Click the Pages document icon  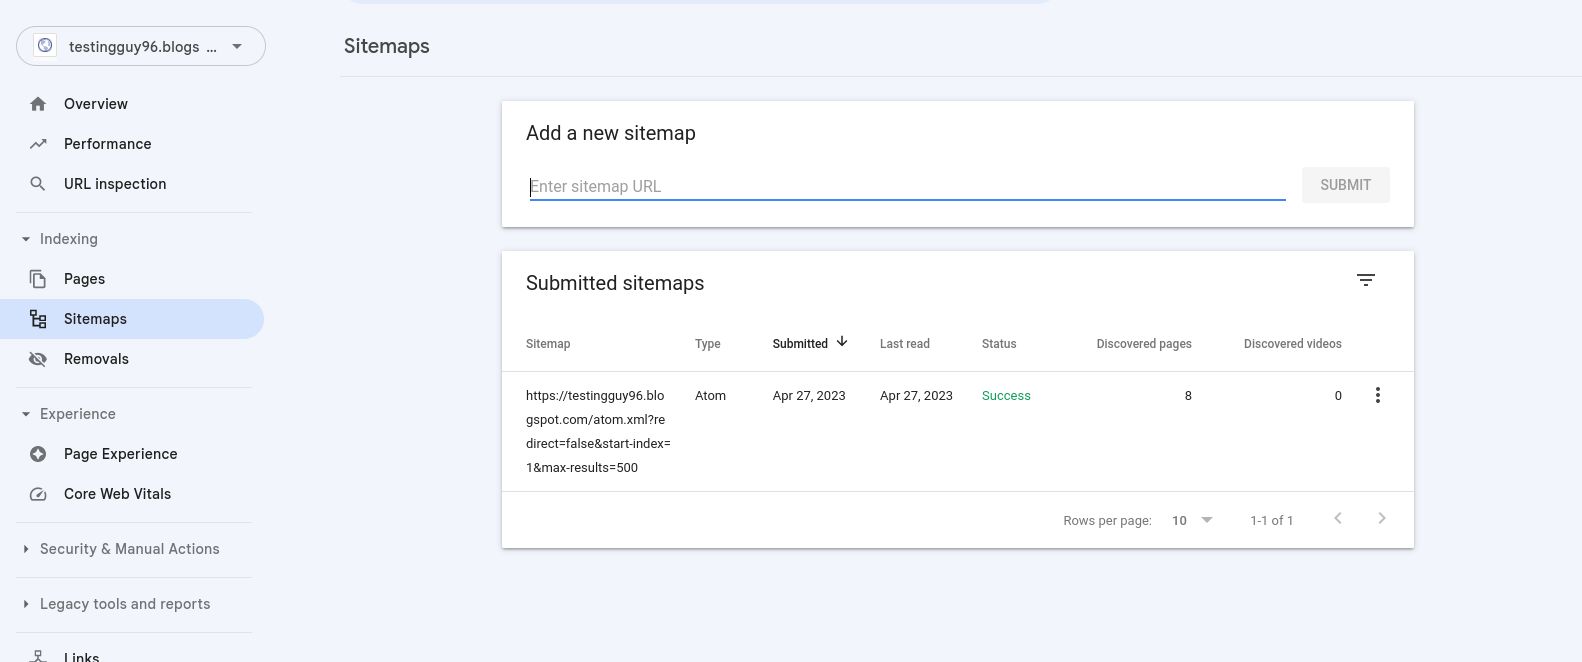(x=38, y=279)
